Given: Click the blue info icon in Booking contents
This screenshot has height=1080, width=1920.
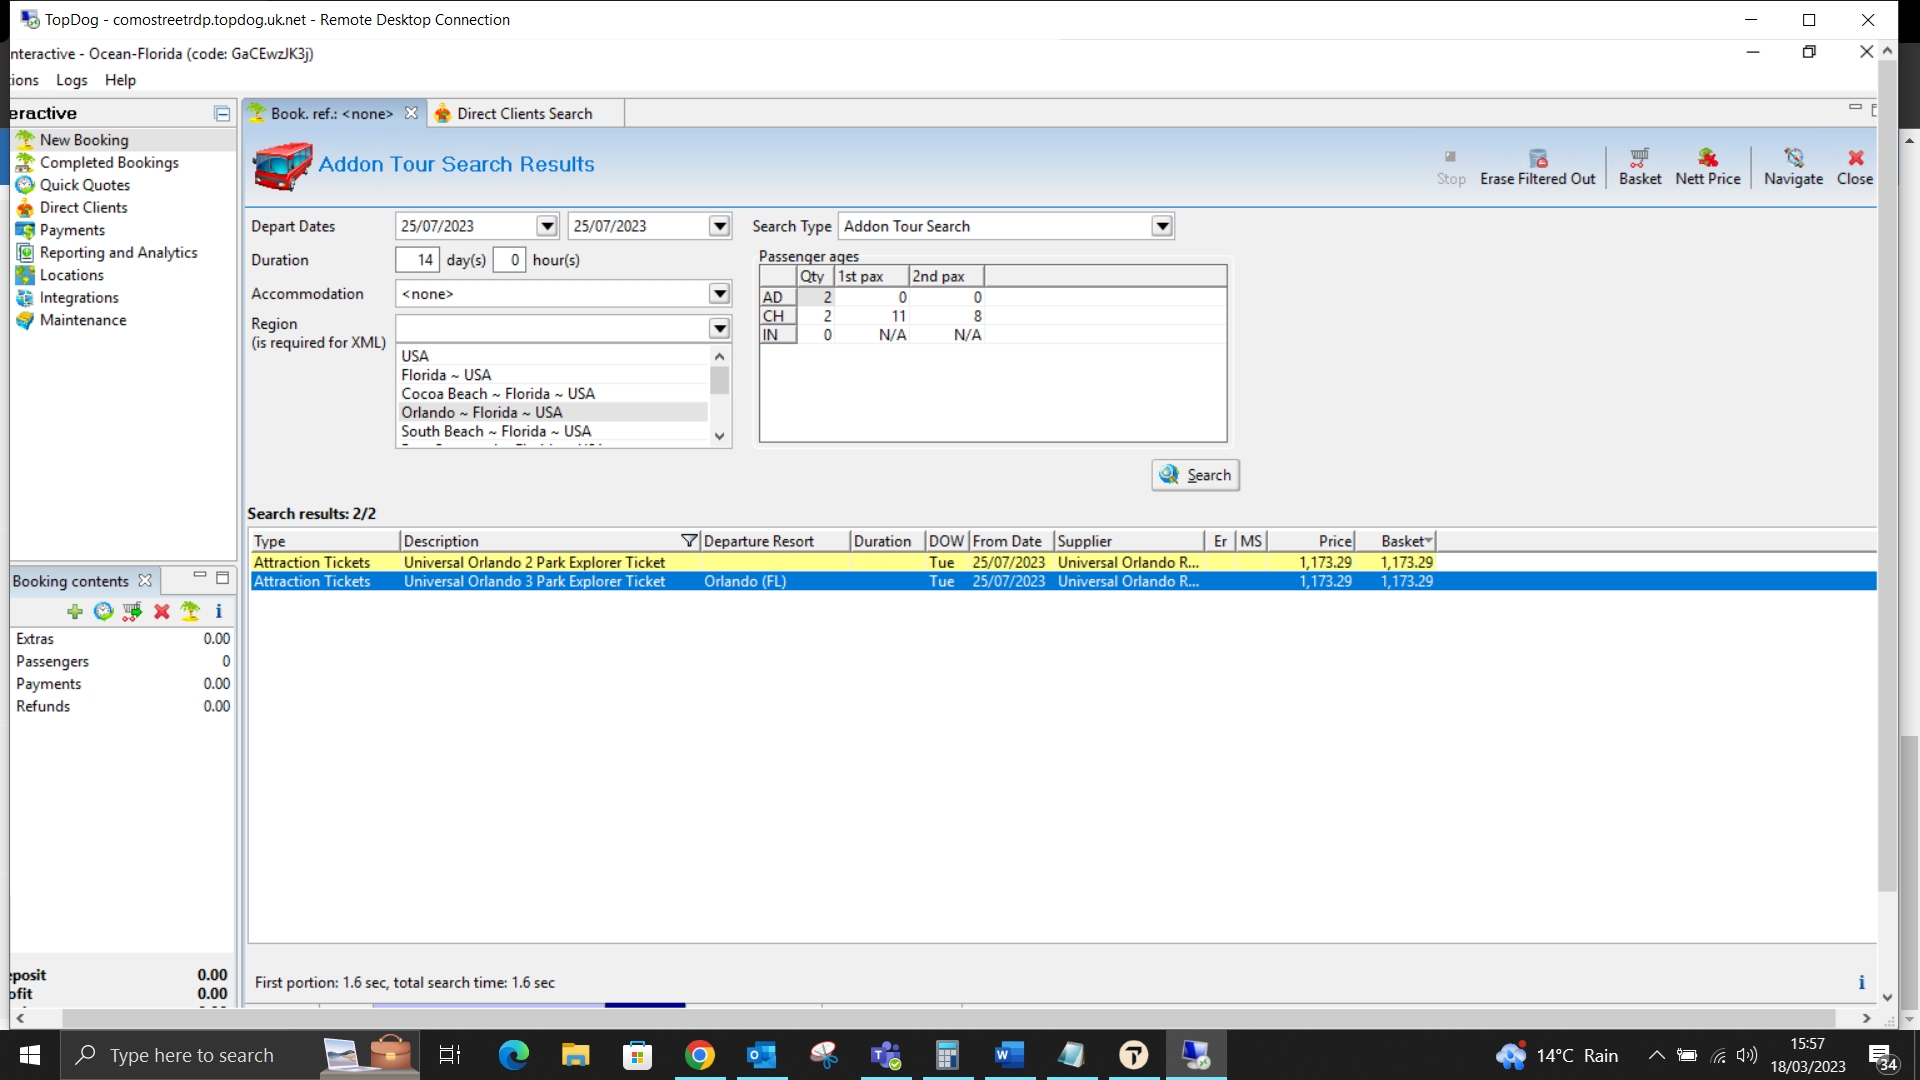Looking at the screenshot, I should coord(218,611).
